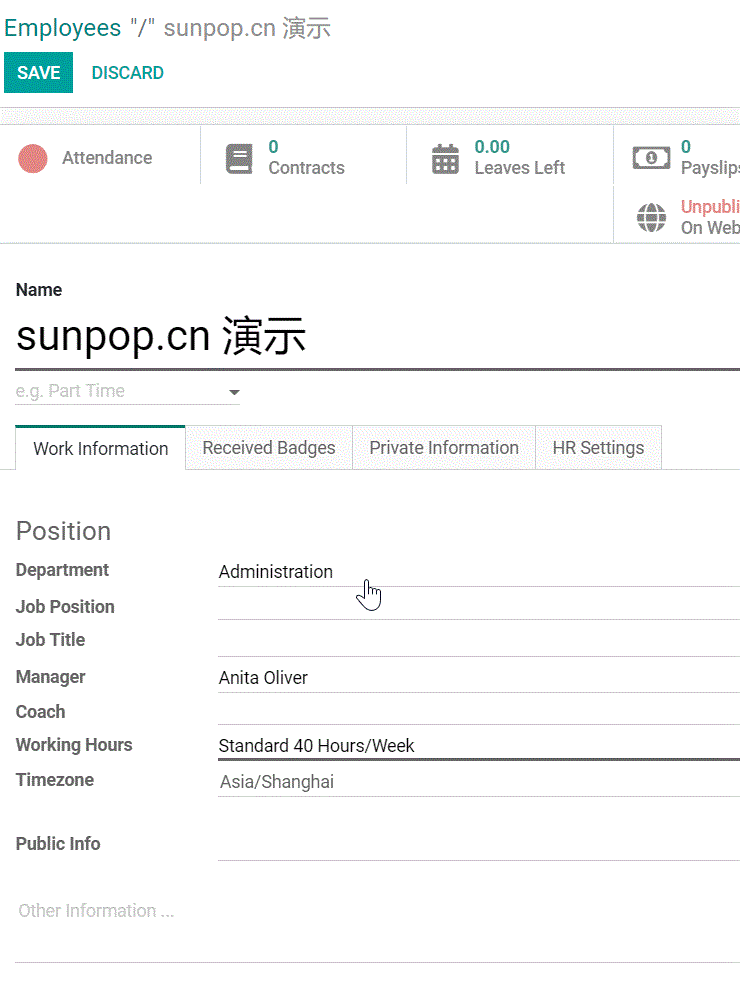Click the DISCARD button

coord(128,73)
